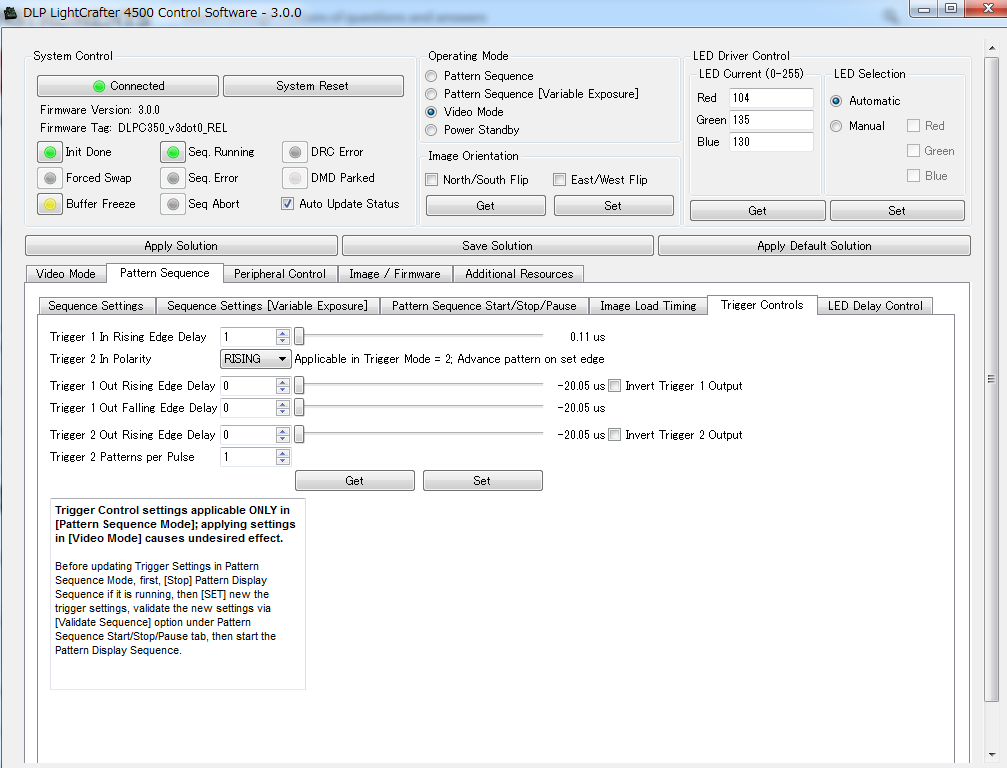Open Sequence Settings [Variable Exposure] subtab
The height and width of the screenshot is (768, 1007).
tap(268, 306)
